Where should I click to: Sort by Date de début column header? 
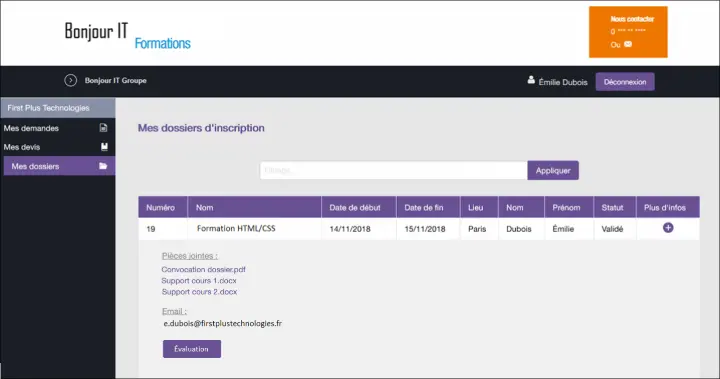(x=359, y=207)
